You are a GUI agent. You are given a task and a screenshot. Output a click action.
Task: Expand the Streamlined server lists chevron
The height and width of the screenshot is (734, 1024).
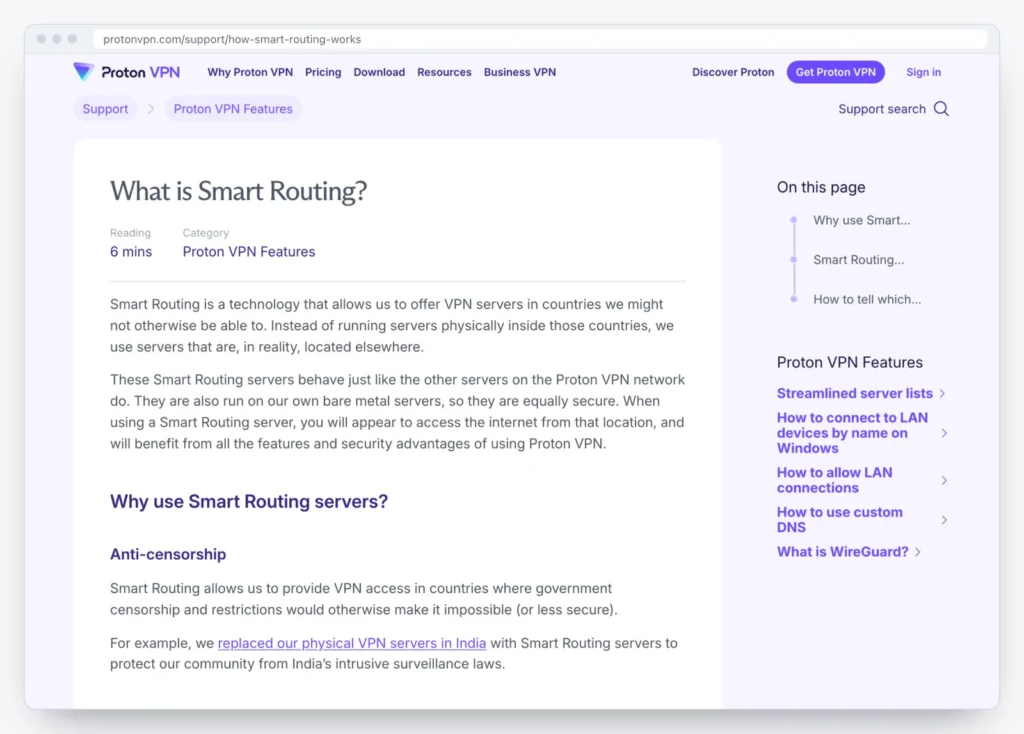click(x=942, y=394)
